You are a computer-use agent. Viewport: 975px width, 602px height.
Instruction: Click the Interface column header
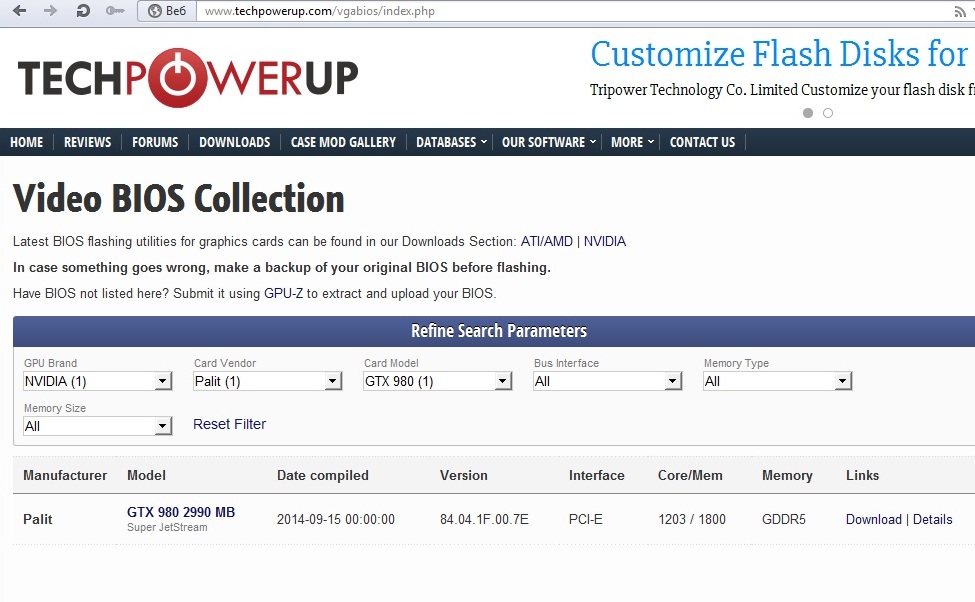tap(596, 476)
